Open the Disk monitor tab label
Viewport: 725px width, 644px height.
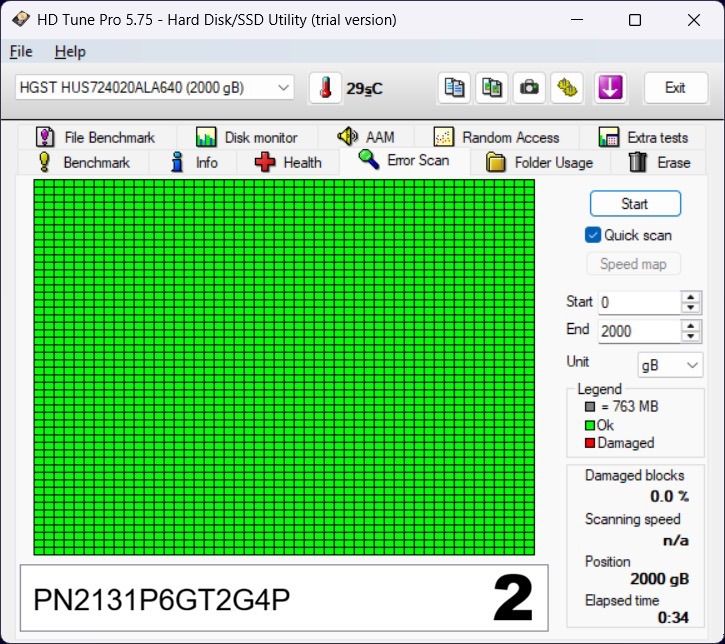pos(261,137)
